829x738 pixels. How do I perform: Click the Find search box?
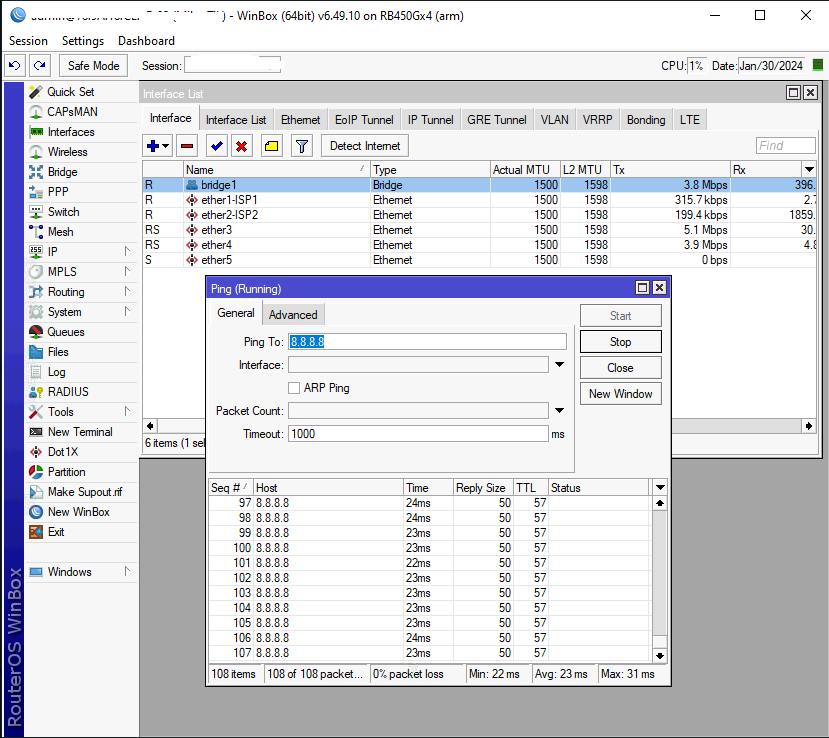pos(785,146)
